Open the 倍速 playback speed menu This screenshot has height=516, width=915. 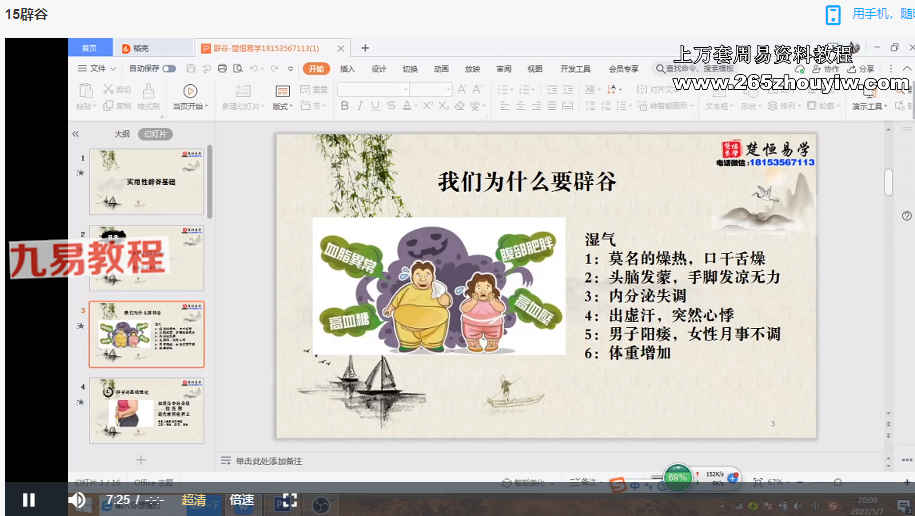tap(242, 500)
